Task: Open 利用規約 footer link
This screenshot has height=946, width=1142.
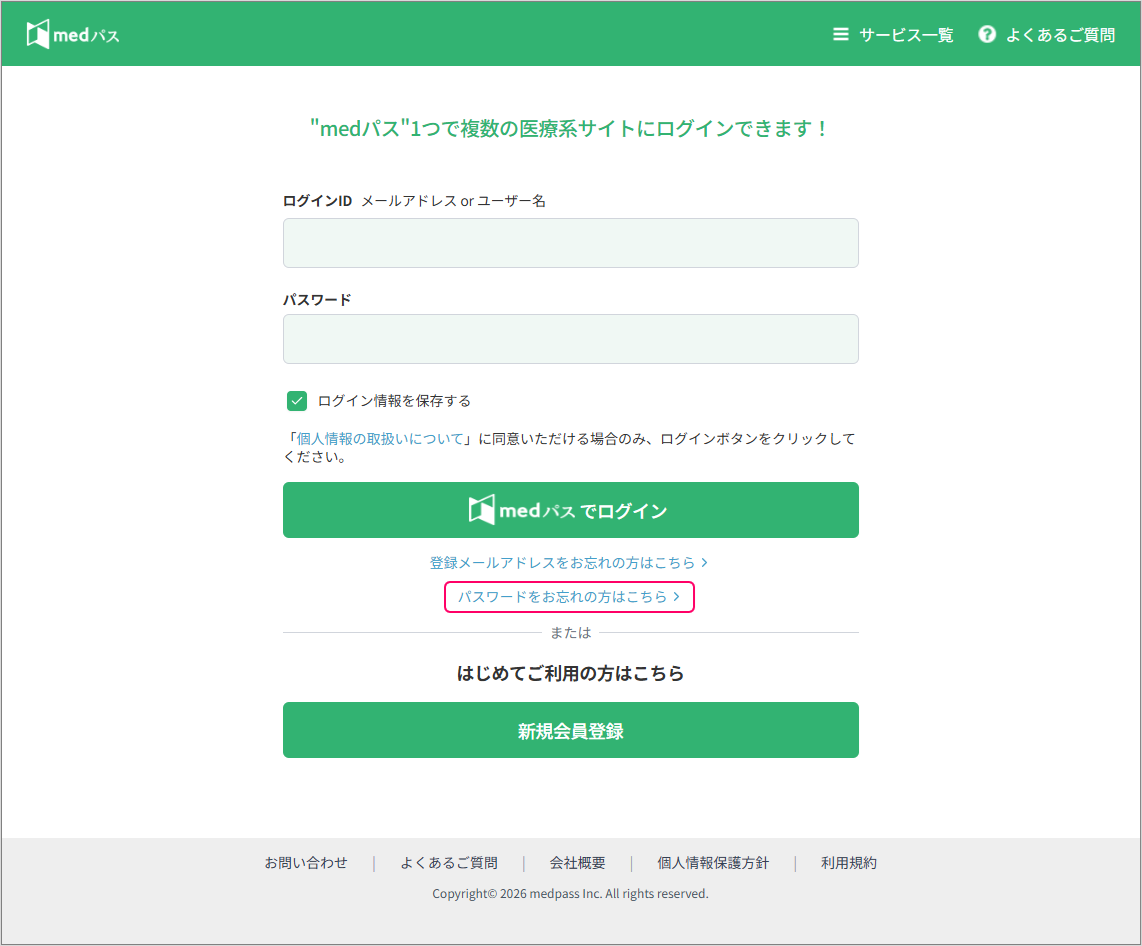Action: point(849,863)
